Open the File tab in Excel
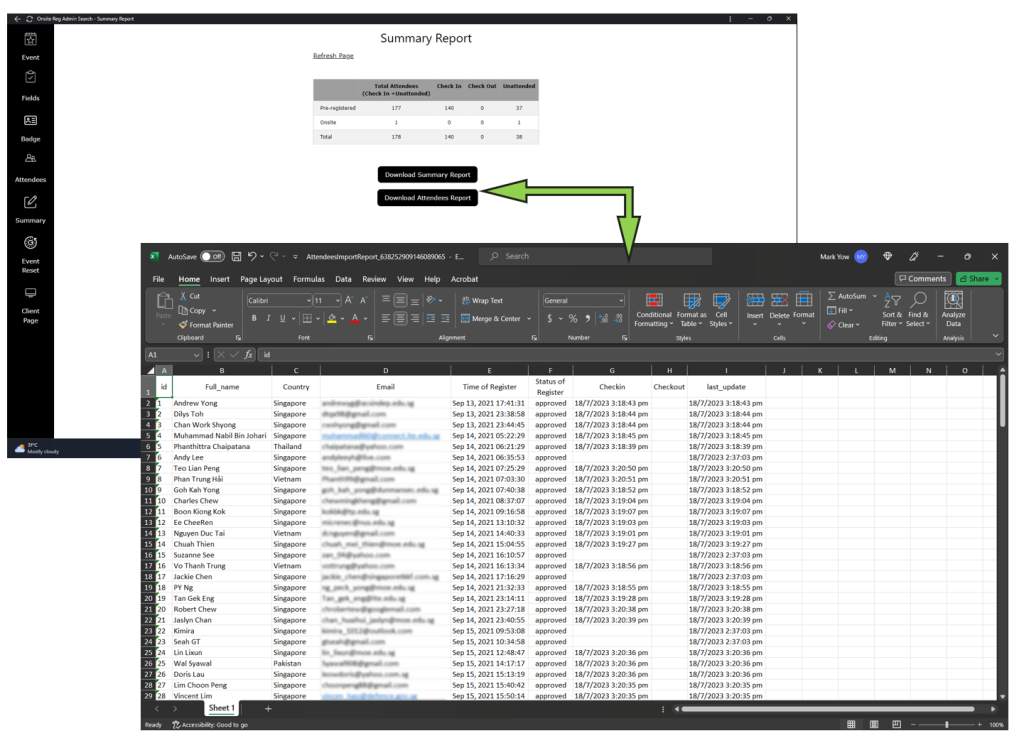 point(159,280)
